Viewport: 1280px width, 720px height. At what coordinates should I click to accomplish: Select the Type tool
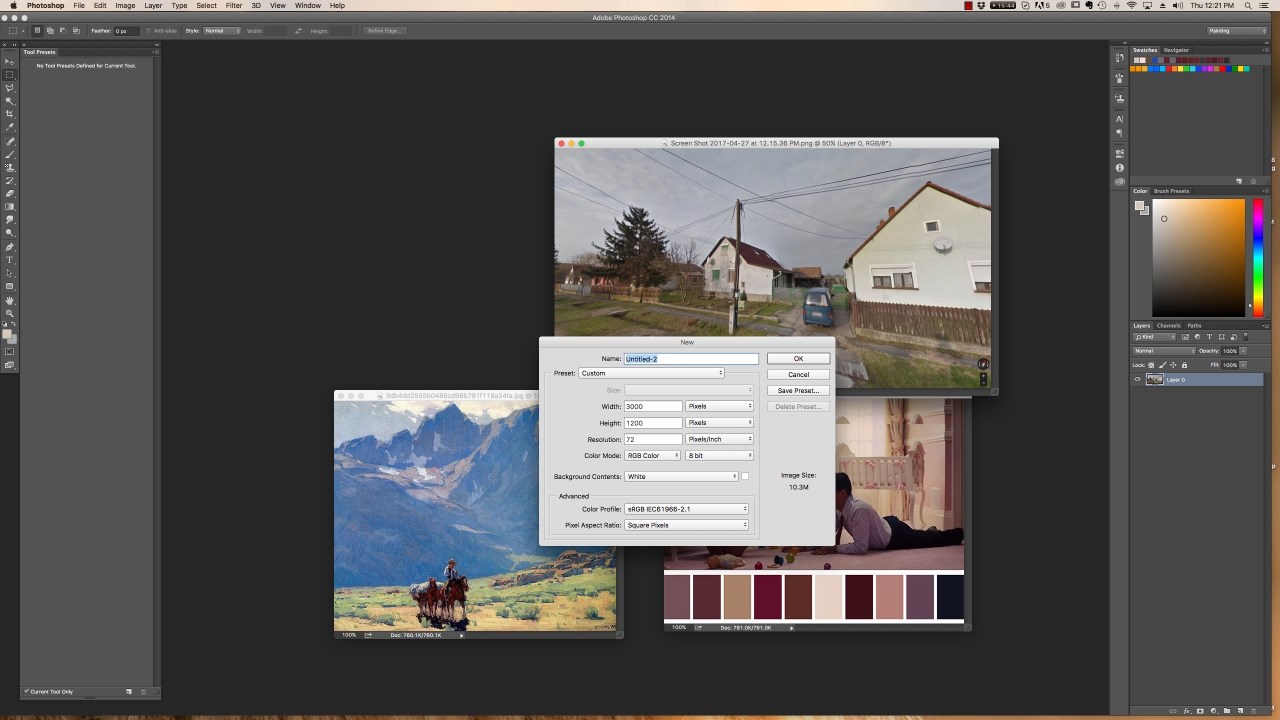point(10,260)
